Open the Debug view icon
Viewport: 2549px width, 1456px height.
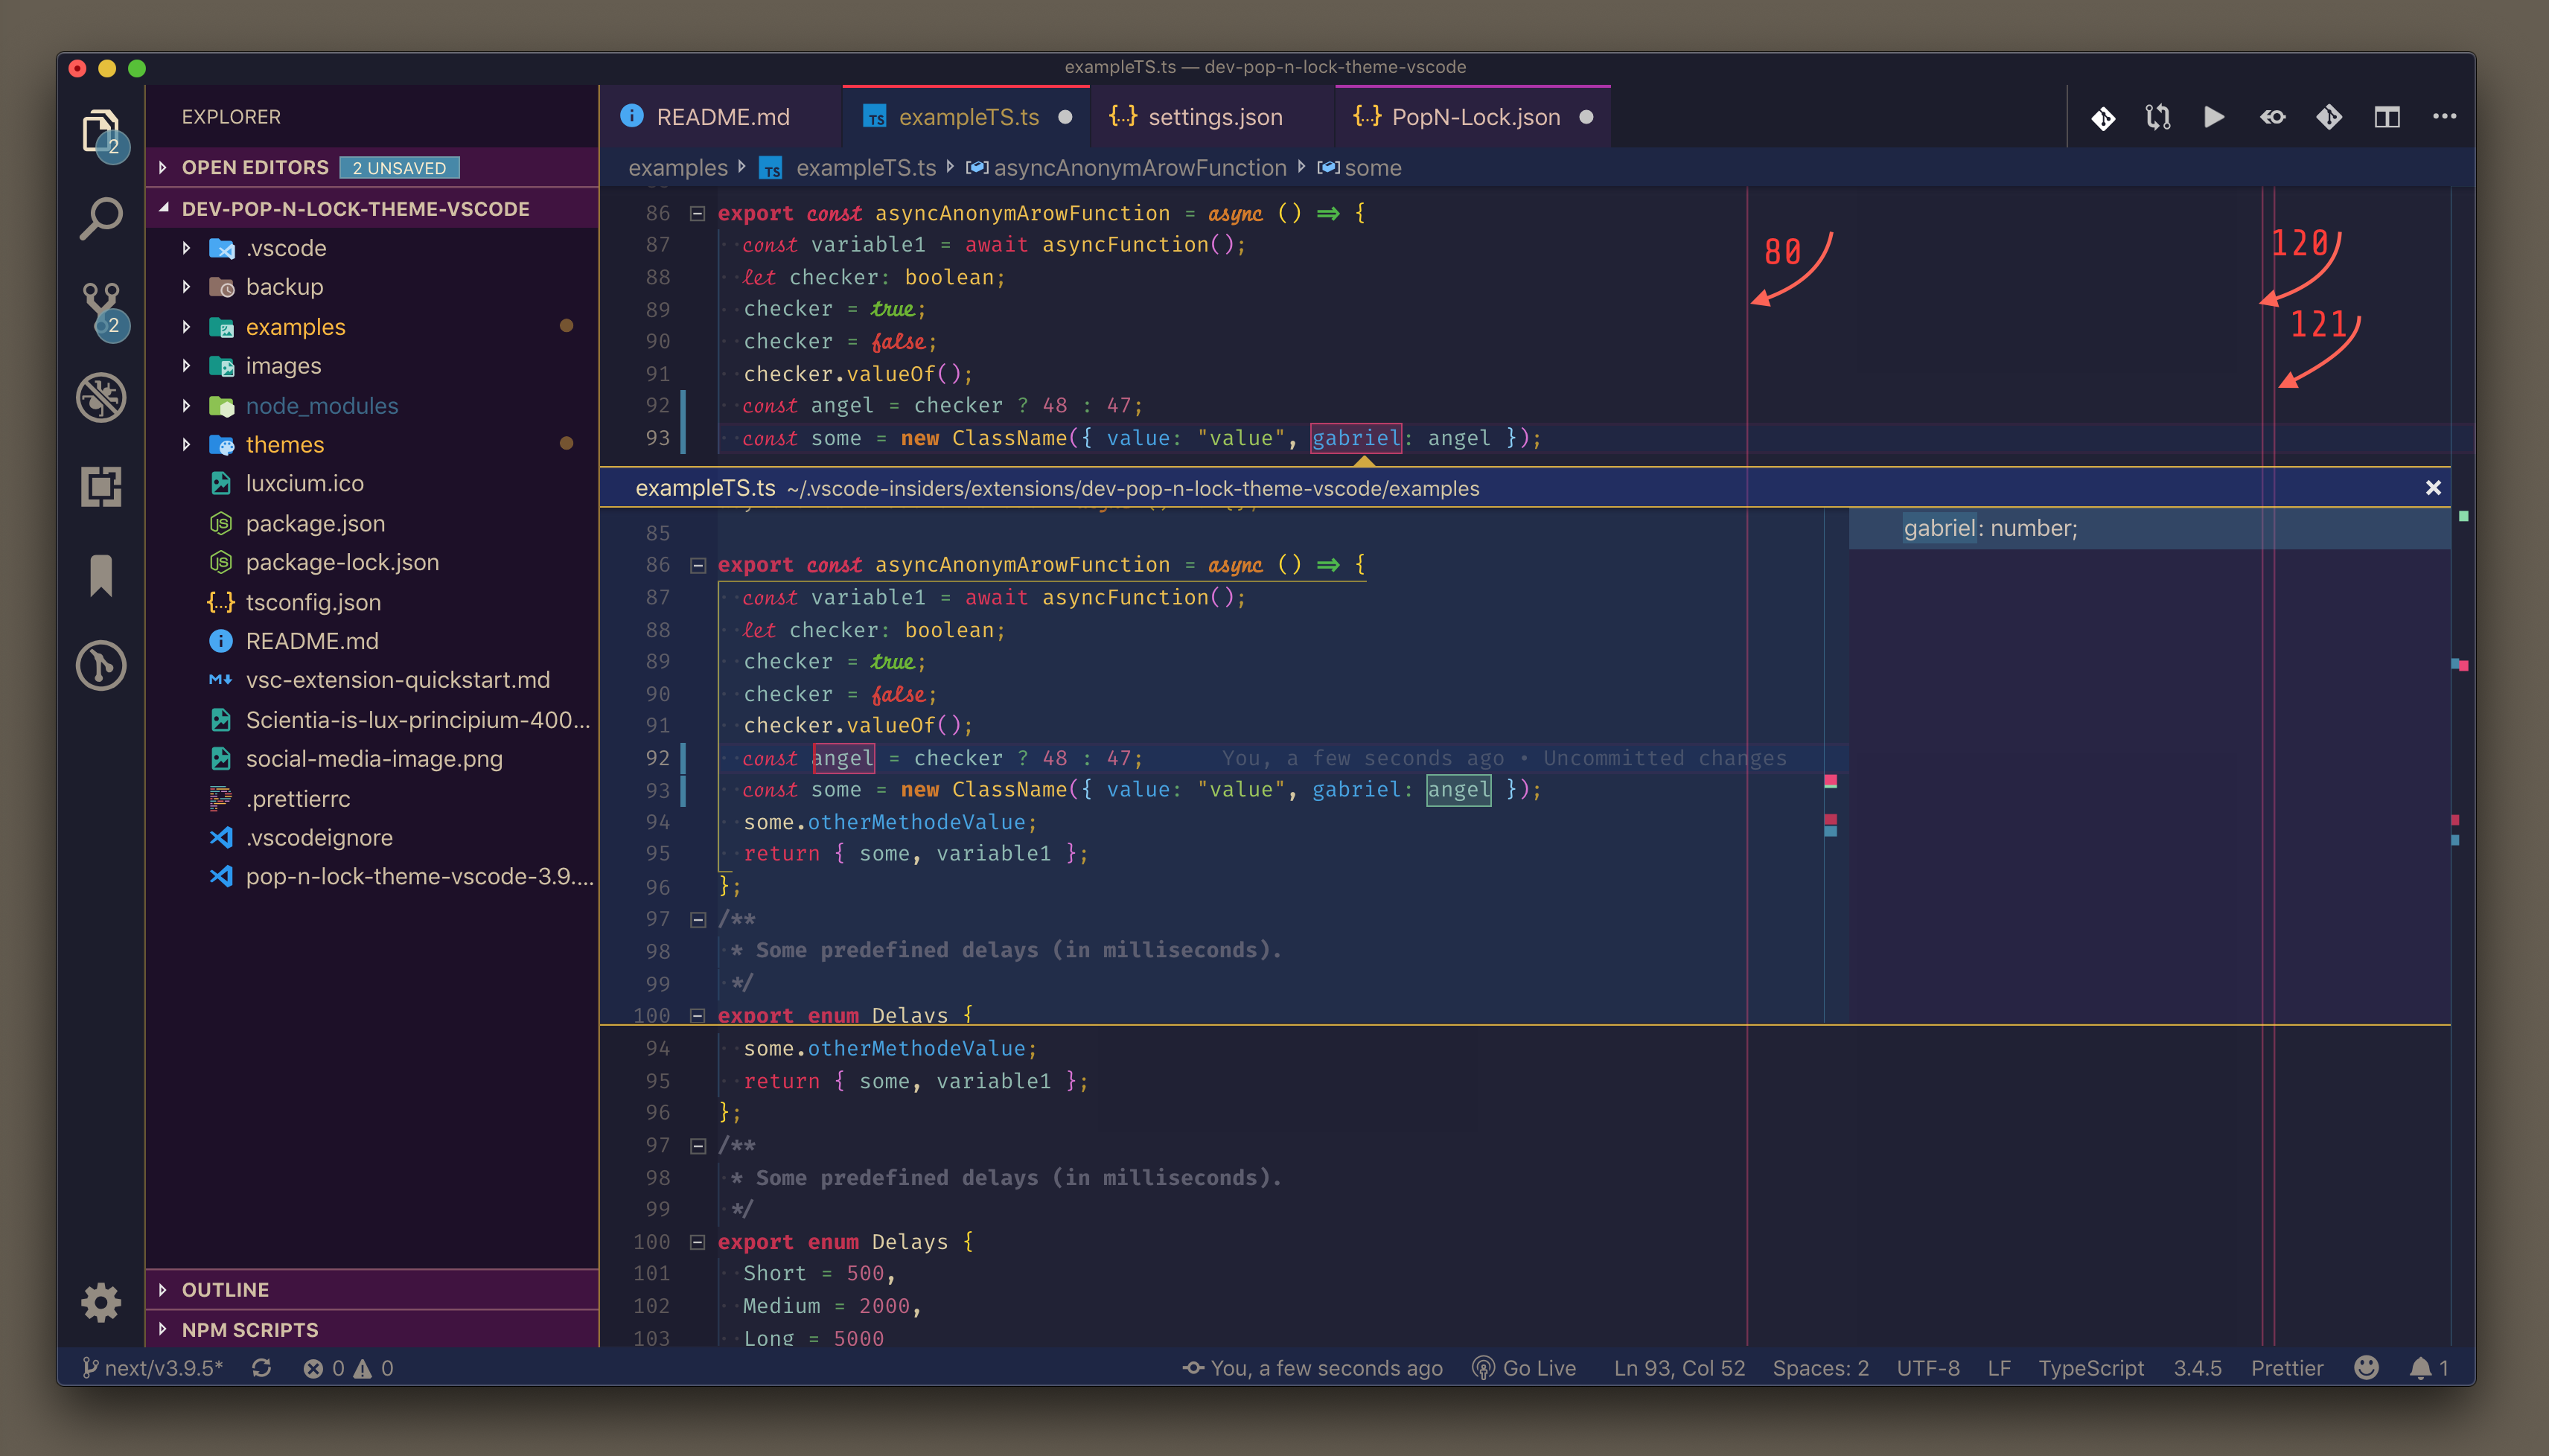101,397
